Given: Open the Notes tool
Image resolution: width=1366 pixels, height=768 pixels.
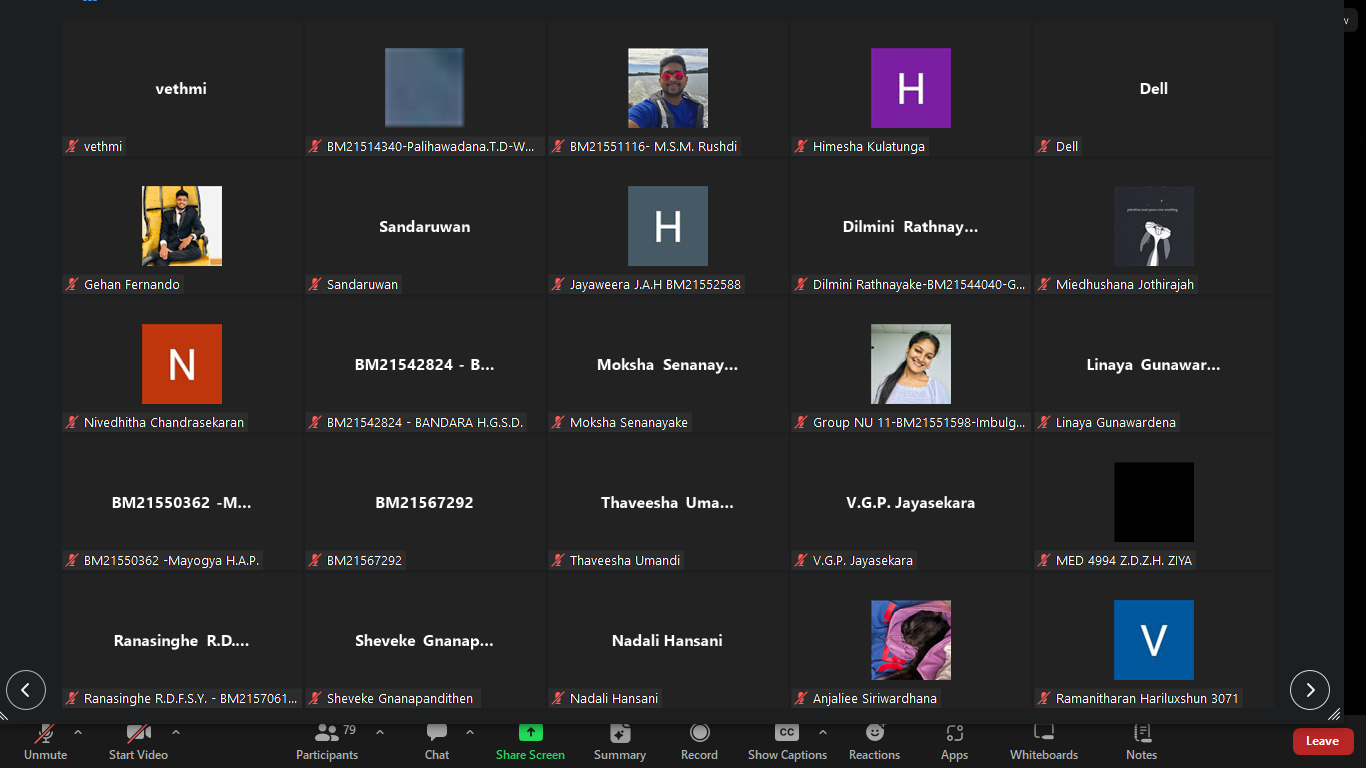Looking at the screenshot, I should (x=1141, y=741).
